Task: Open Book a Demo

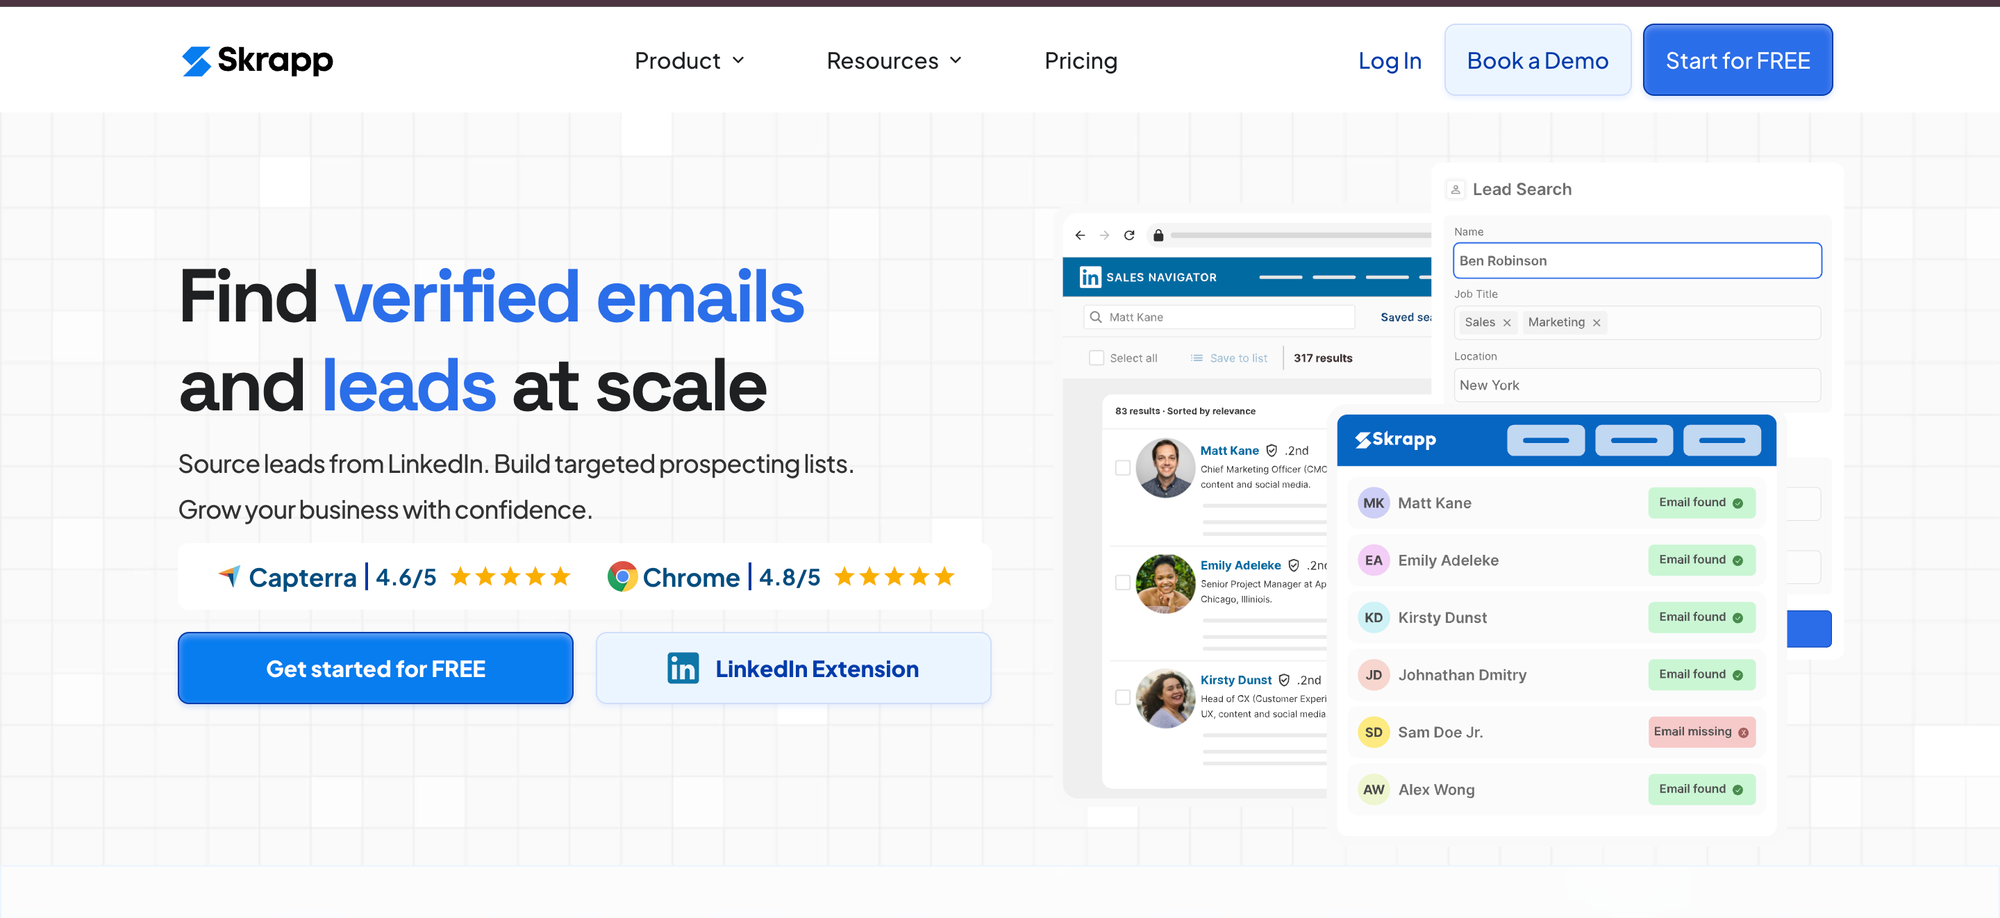Action: point(1537,60)
